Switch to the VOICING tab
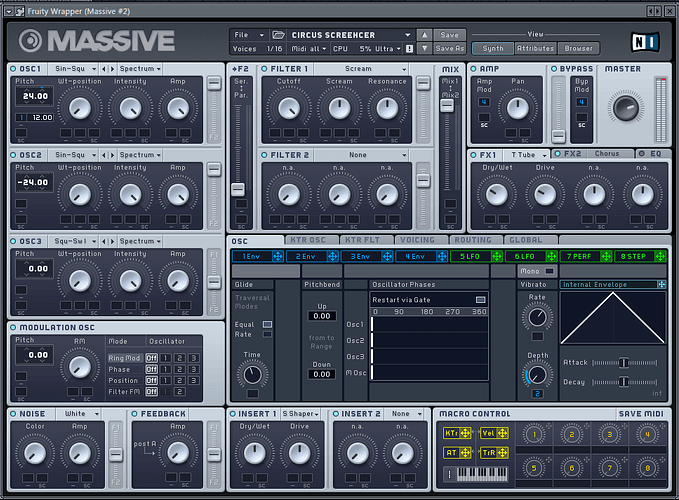Screen dimensions: 679x500 (417, 240)
